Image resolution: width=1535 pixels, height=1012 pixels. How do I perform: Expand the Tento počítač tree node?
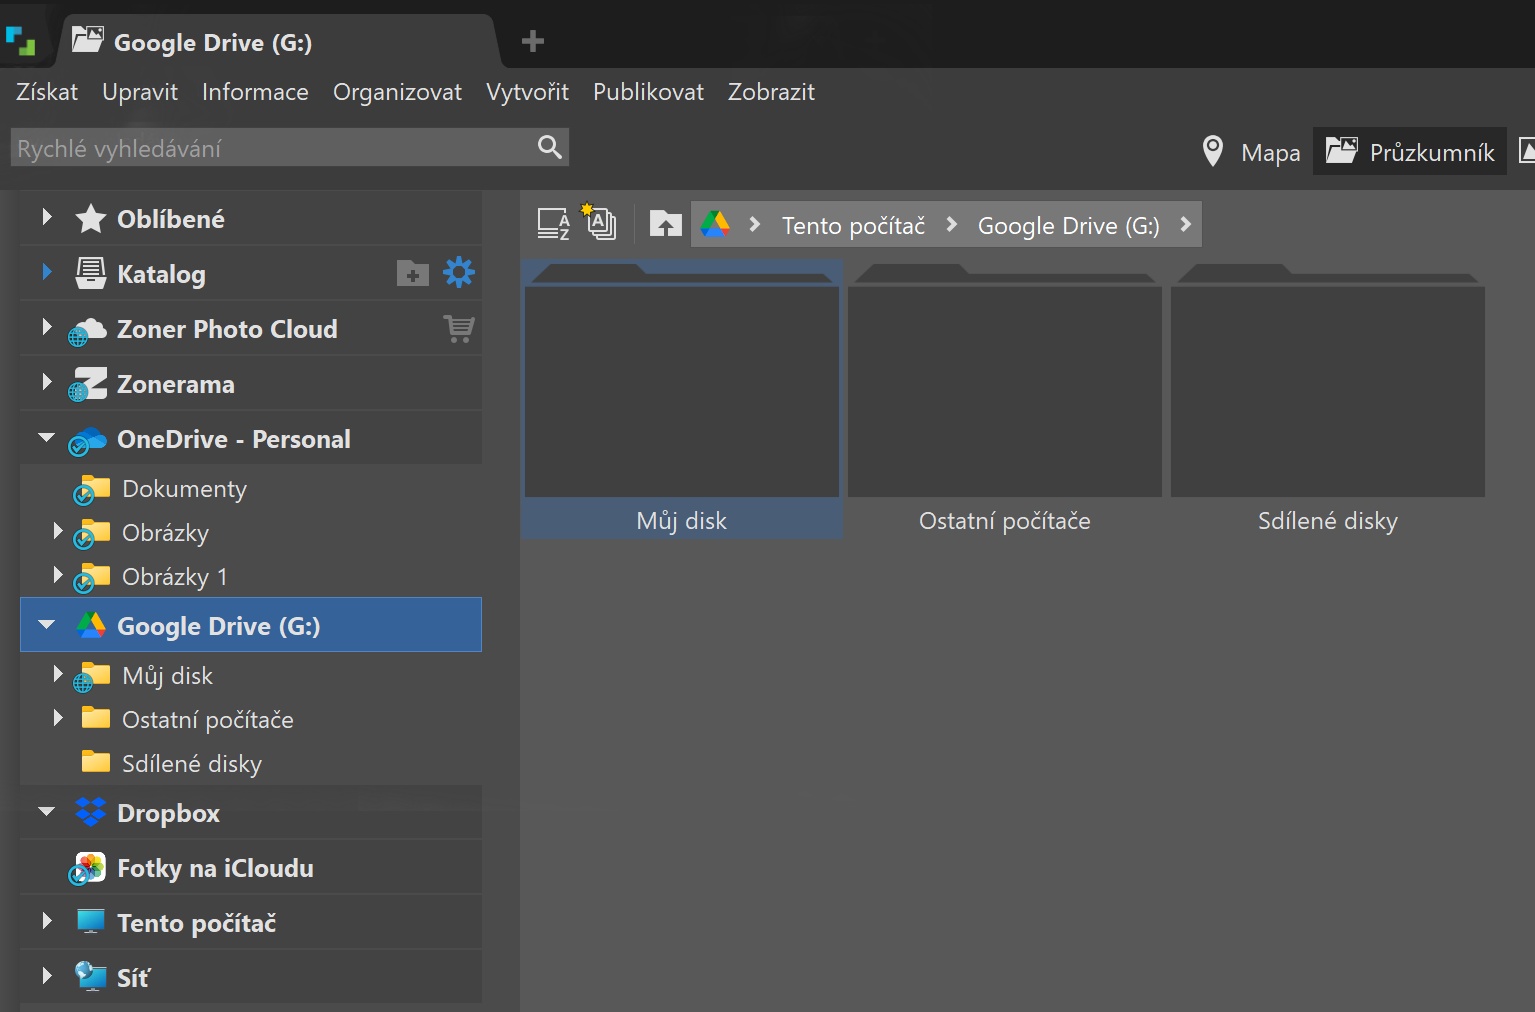coord(46,921)
